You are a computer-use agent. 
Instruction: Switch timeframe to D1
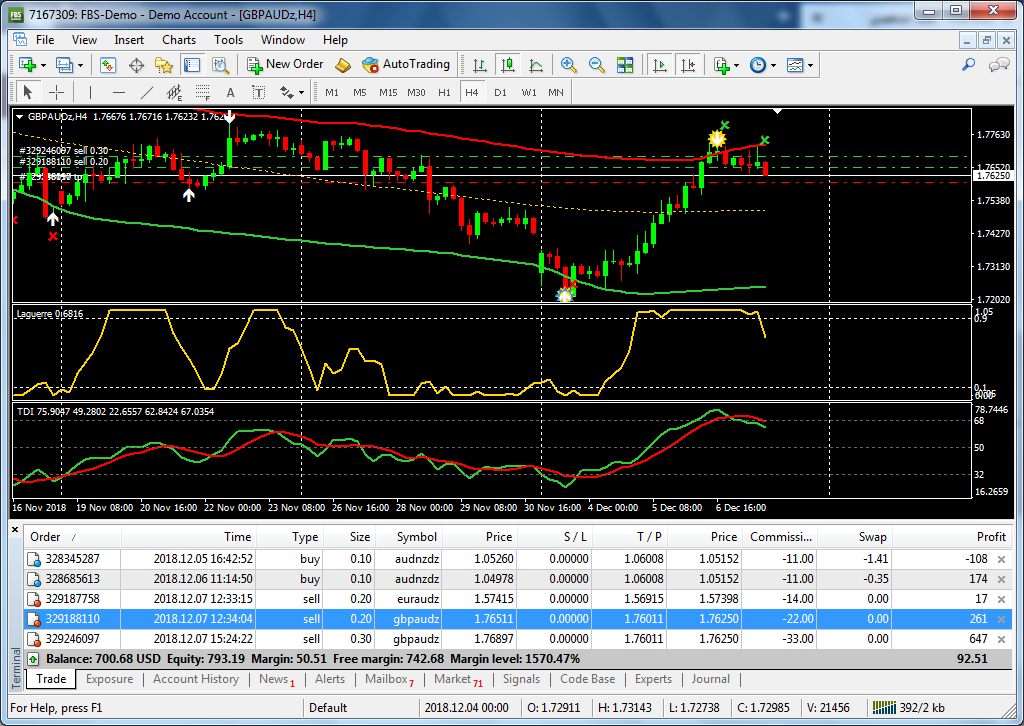click(x=500, y=93)
